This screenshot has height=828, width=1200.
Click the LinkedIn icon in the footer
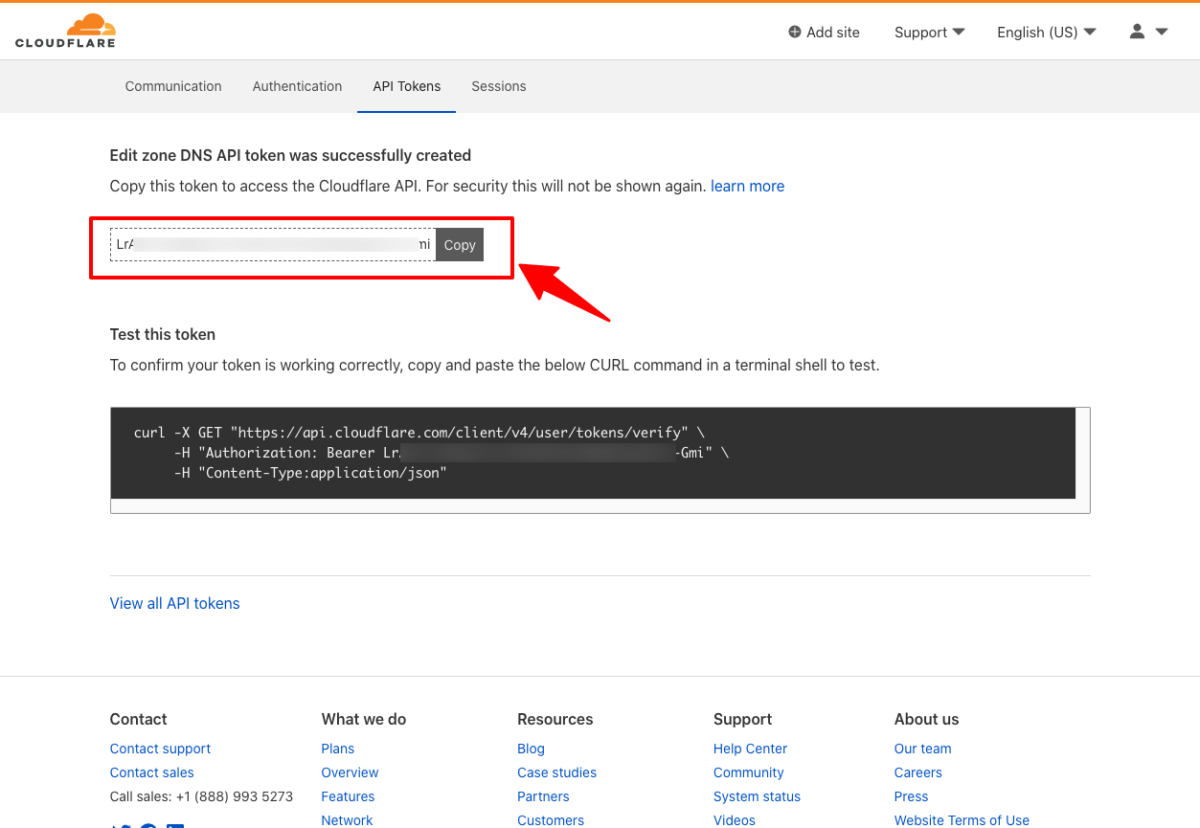pos(175,824)
